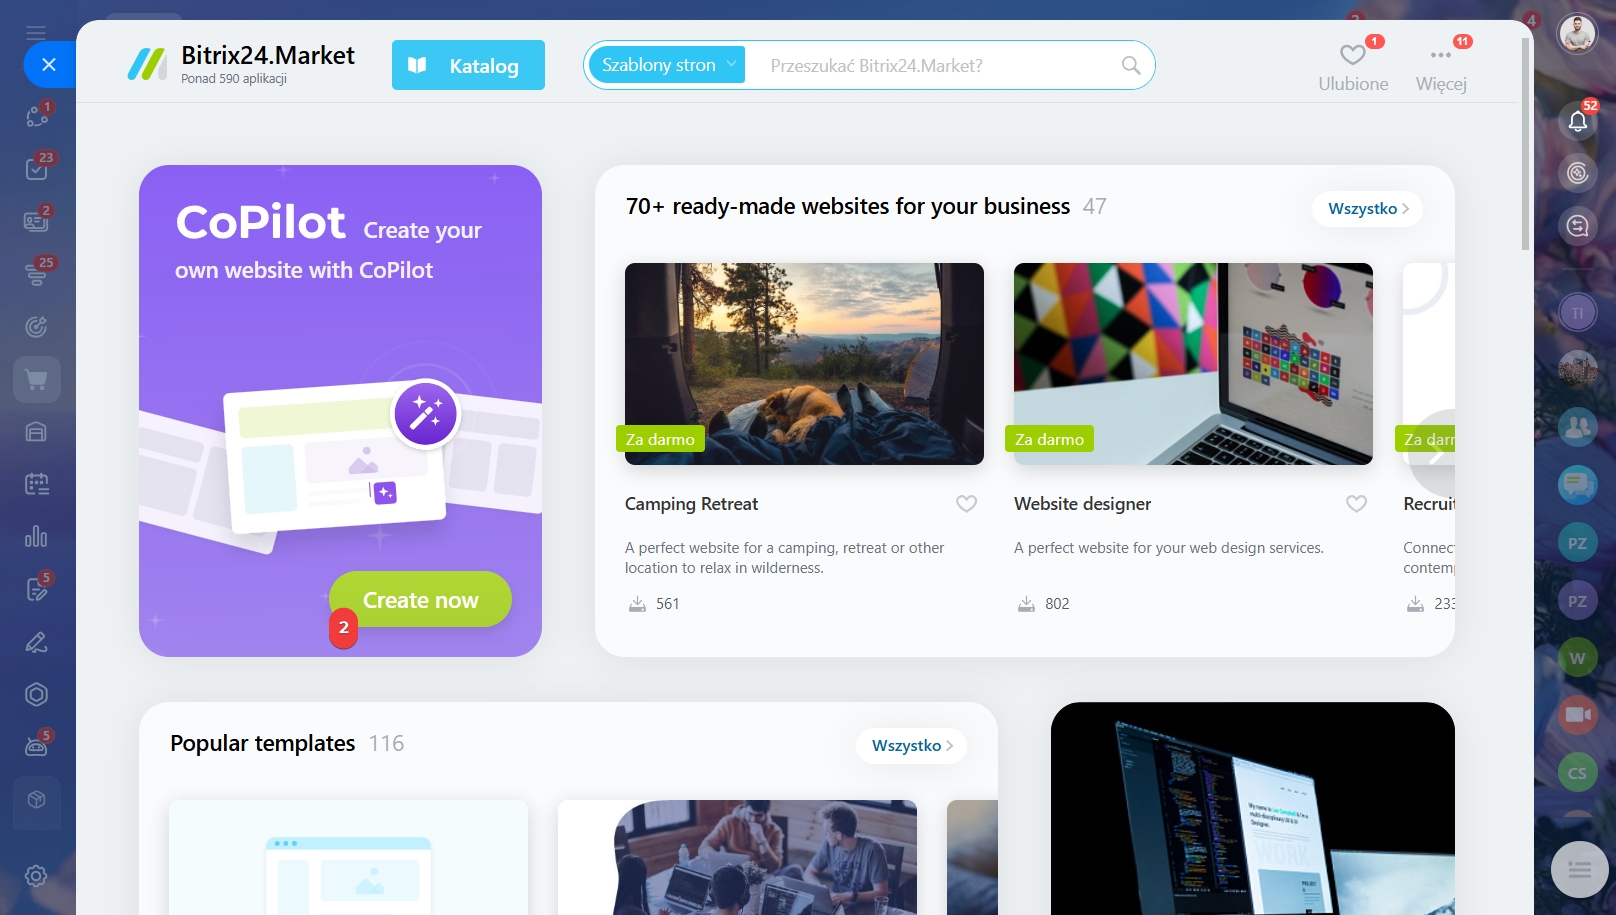Click the notifications bell icon
The image size is (1616, 915).
1578,121
